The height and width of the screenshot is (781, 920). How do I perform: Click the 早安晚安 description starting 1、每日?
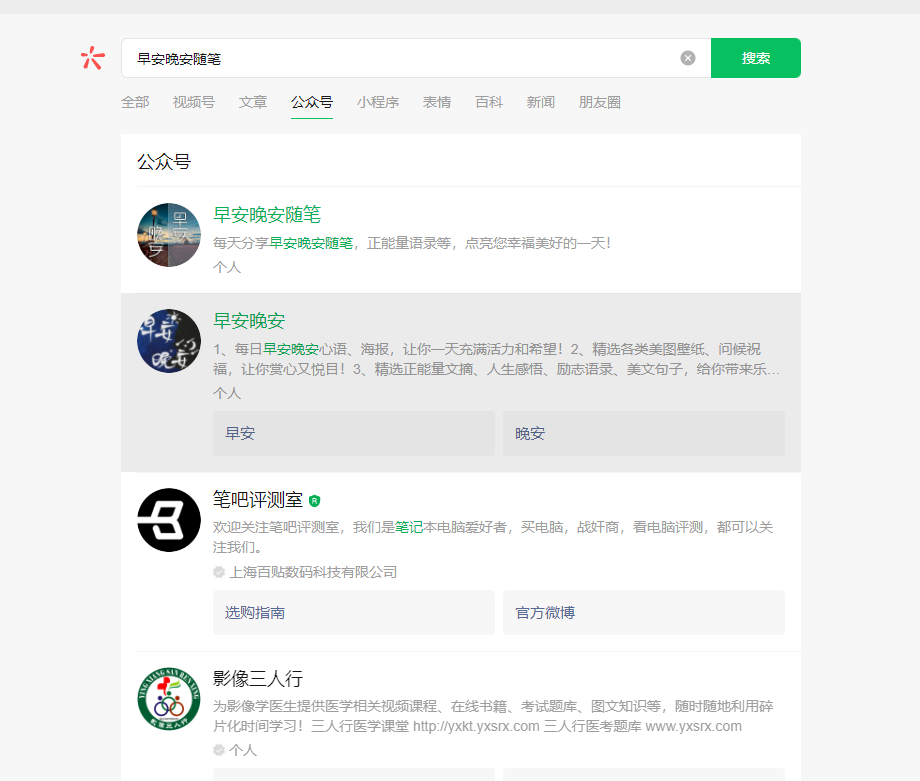click(x=496, y=359)
